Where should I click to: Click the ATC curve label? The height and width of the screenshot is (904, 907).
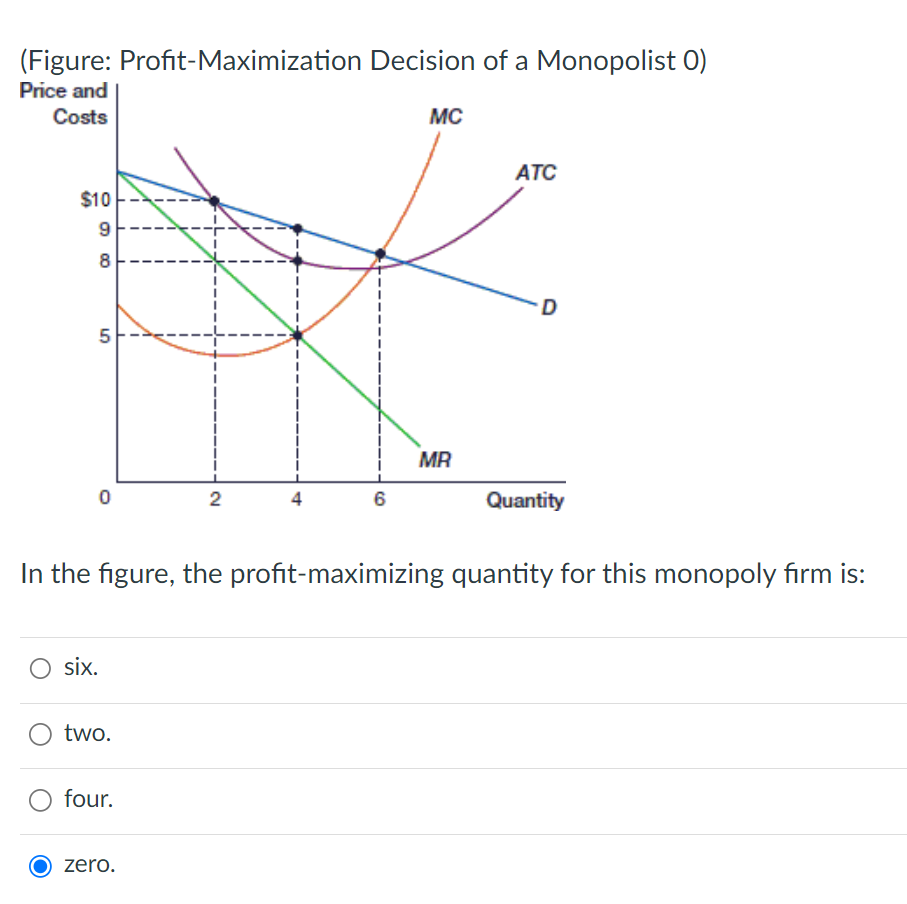[536, 173]
